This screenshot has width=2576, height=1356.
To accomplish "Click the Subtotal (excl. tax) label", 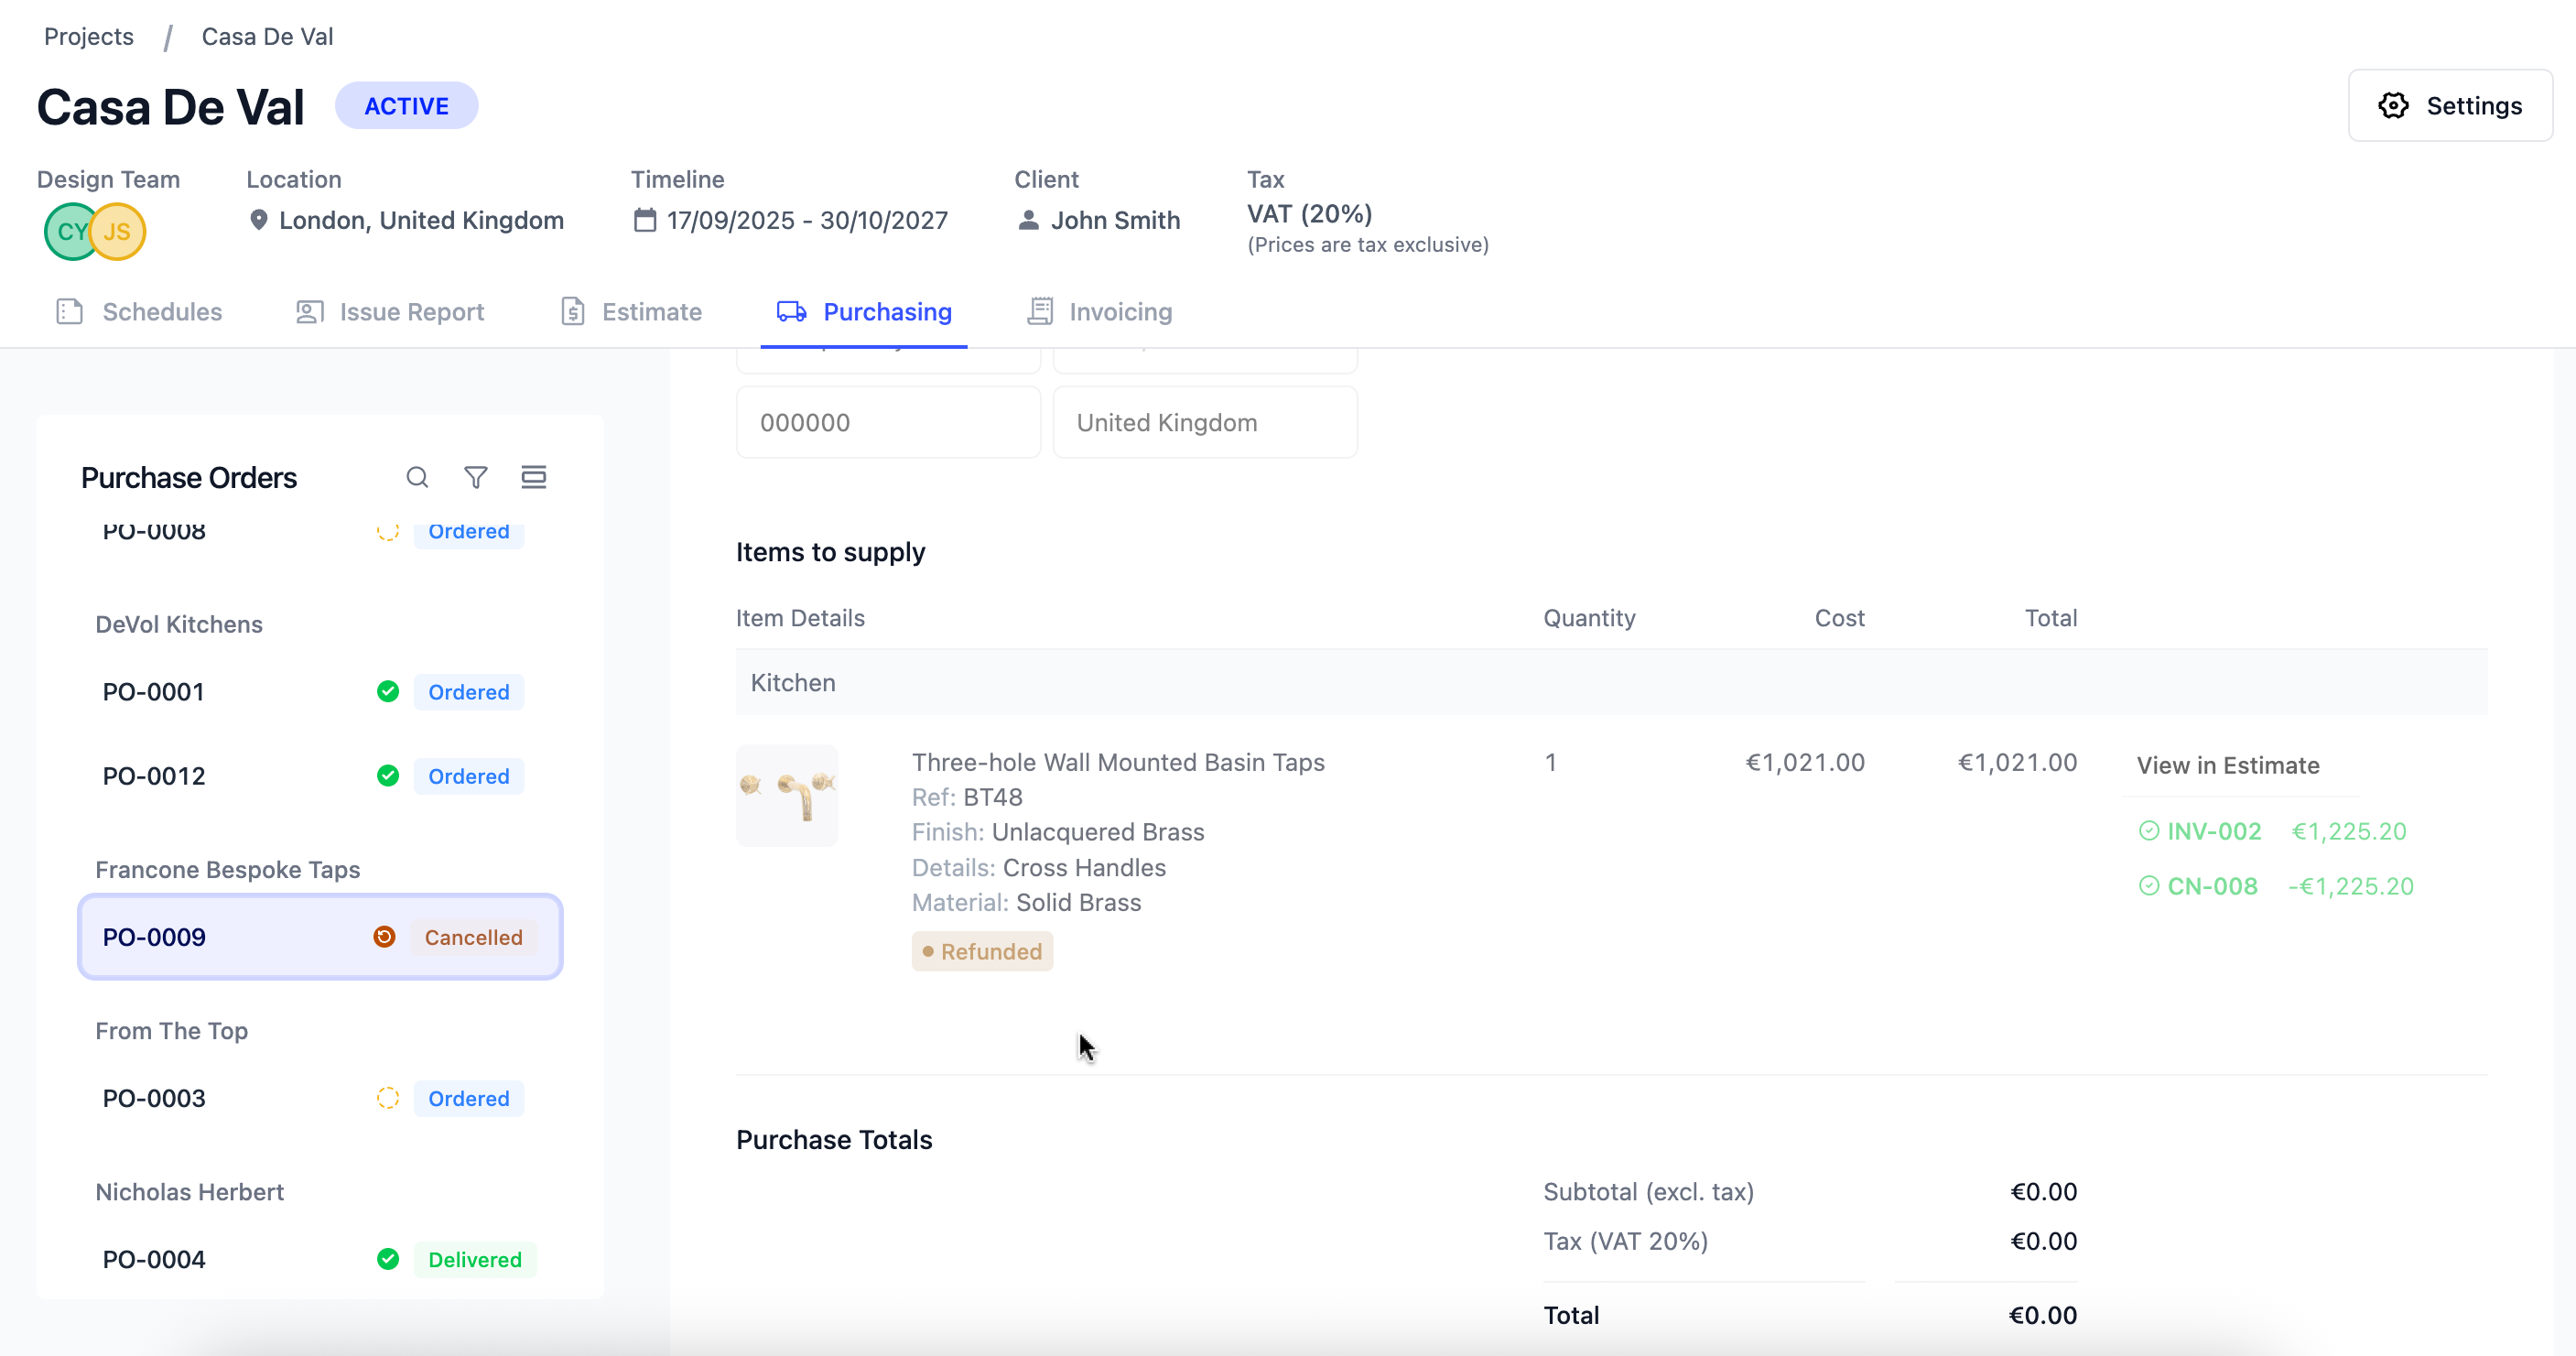I will tap(1648, 1192).
